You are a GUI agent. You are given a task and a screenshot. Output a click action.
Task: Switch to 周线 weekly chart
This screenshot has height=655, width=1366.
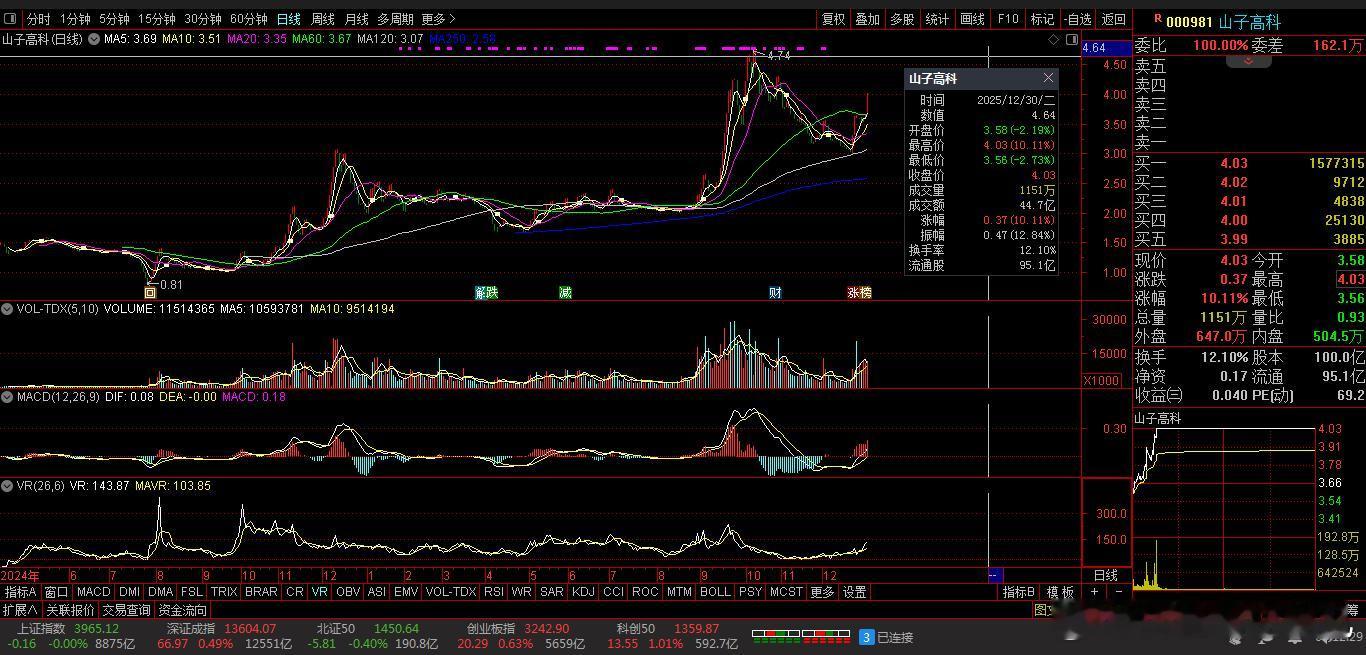[x=322, y=19]
